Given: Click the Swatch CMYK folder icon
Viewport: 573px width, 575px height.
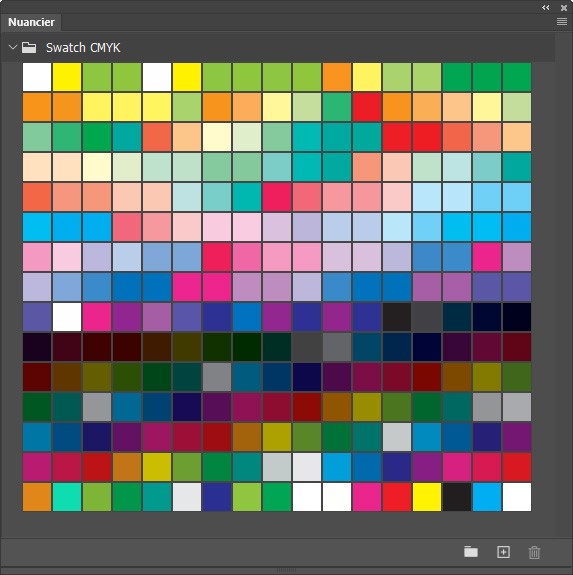Looking at the screenshot, I should point(29,47).
